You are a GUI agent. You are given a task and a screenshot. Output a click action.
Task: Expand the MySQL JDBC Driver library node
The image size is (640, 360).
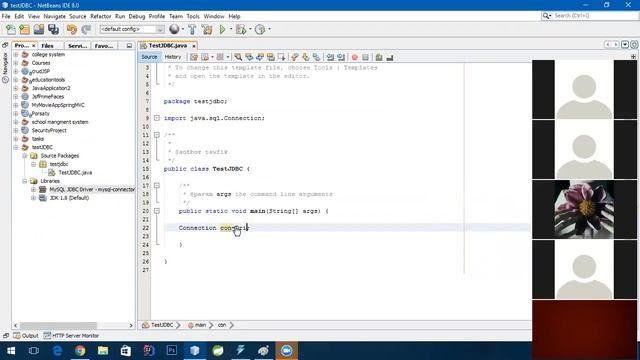click(x=33, y=189)
